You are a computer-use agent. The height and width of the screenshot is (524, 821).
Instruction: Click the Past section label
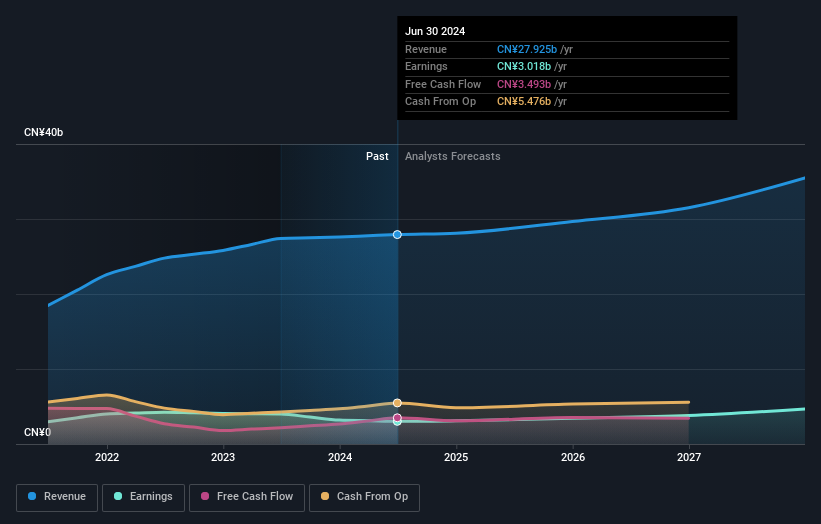377,157
